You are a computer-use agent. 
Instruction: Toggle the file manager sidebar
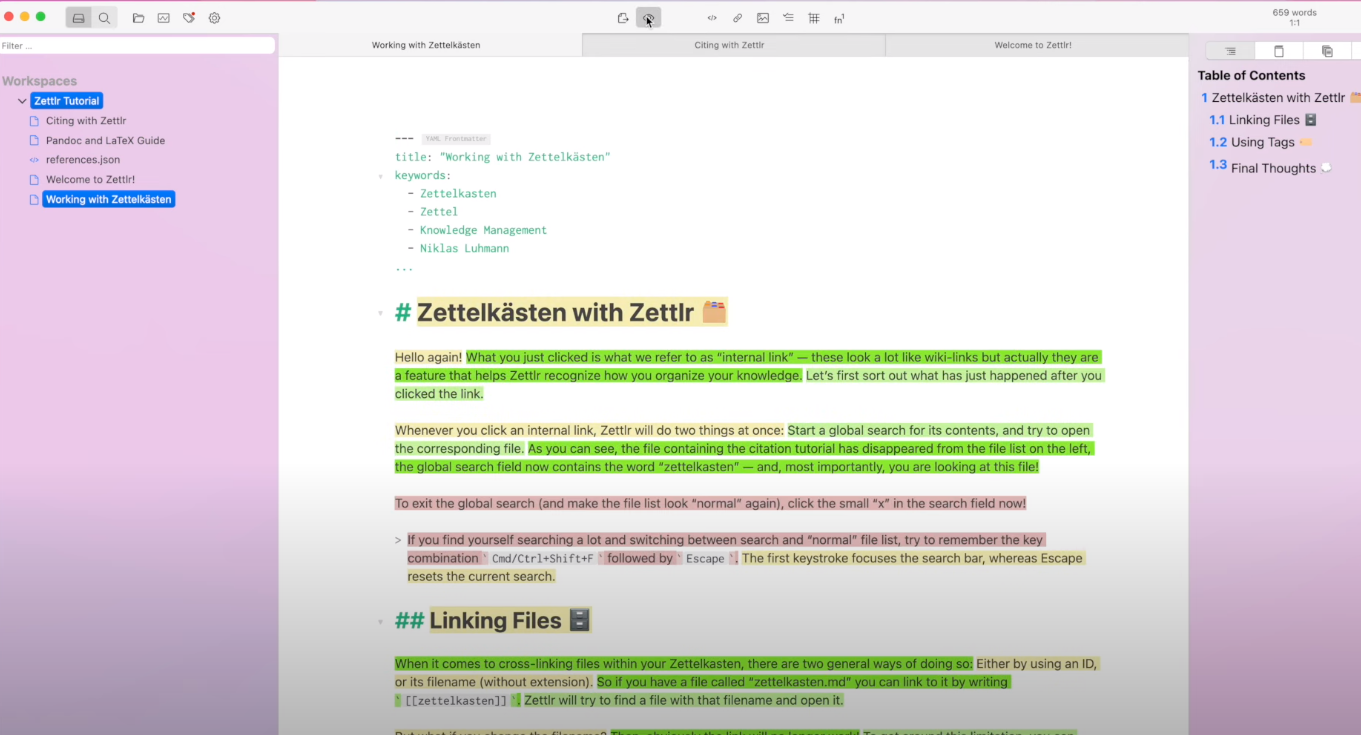[x=78, y=17]
